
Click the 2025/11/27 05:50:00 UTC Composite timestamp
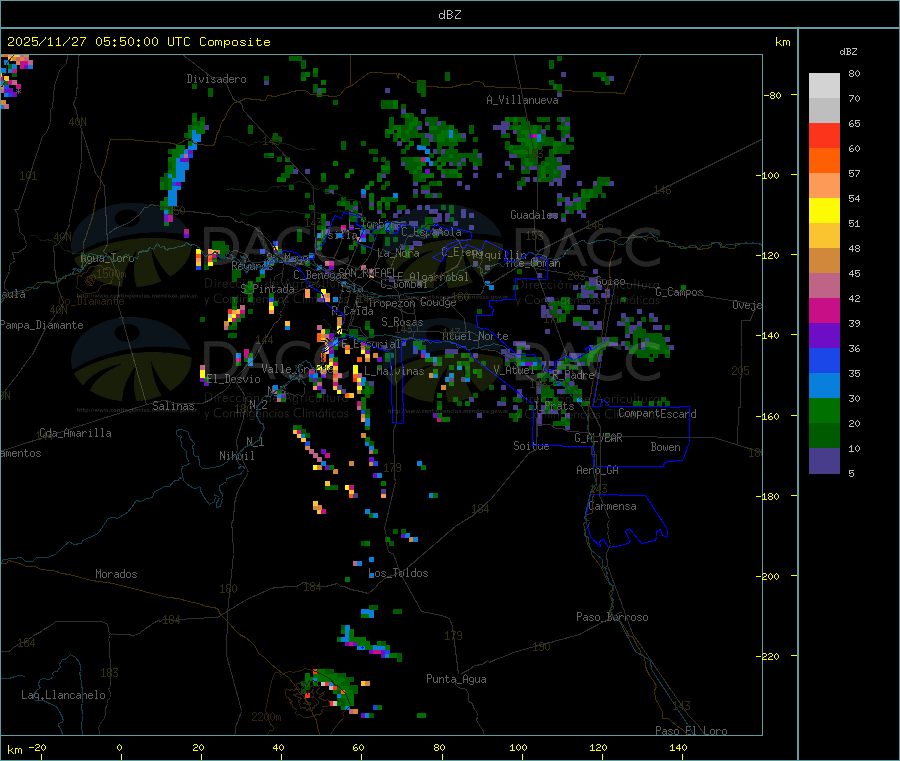pyautogui.click(x=138, y=42)
